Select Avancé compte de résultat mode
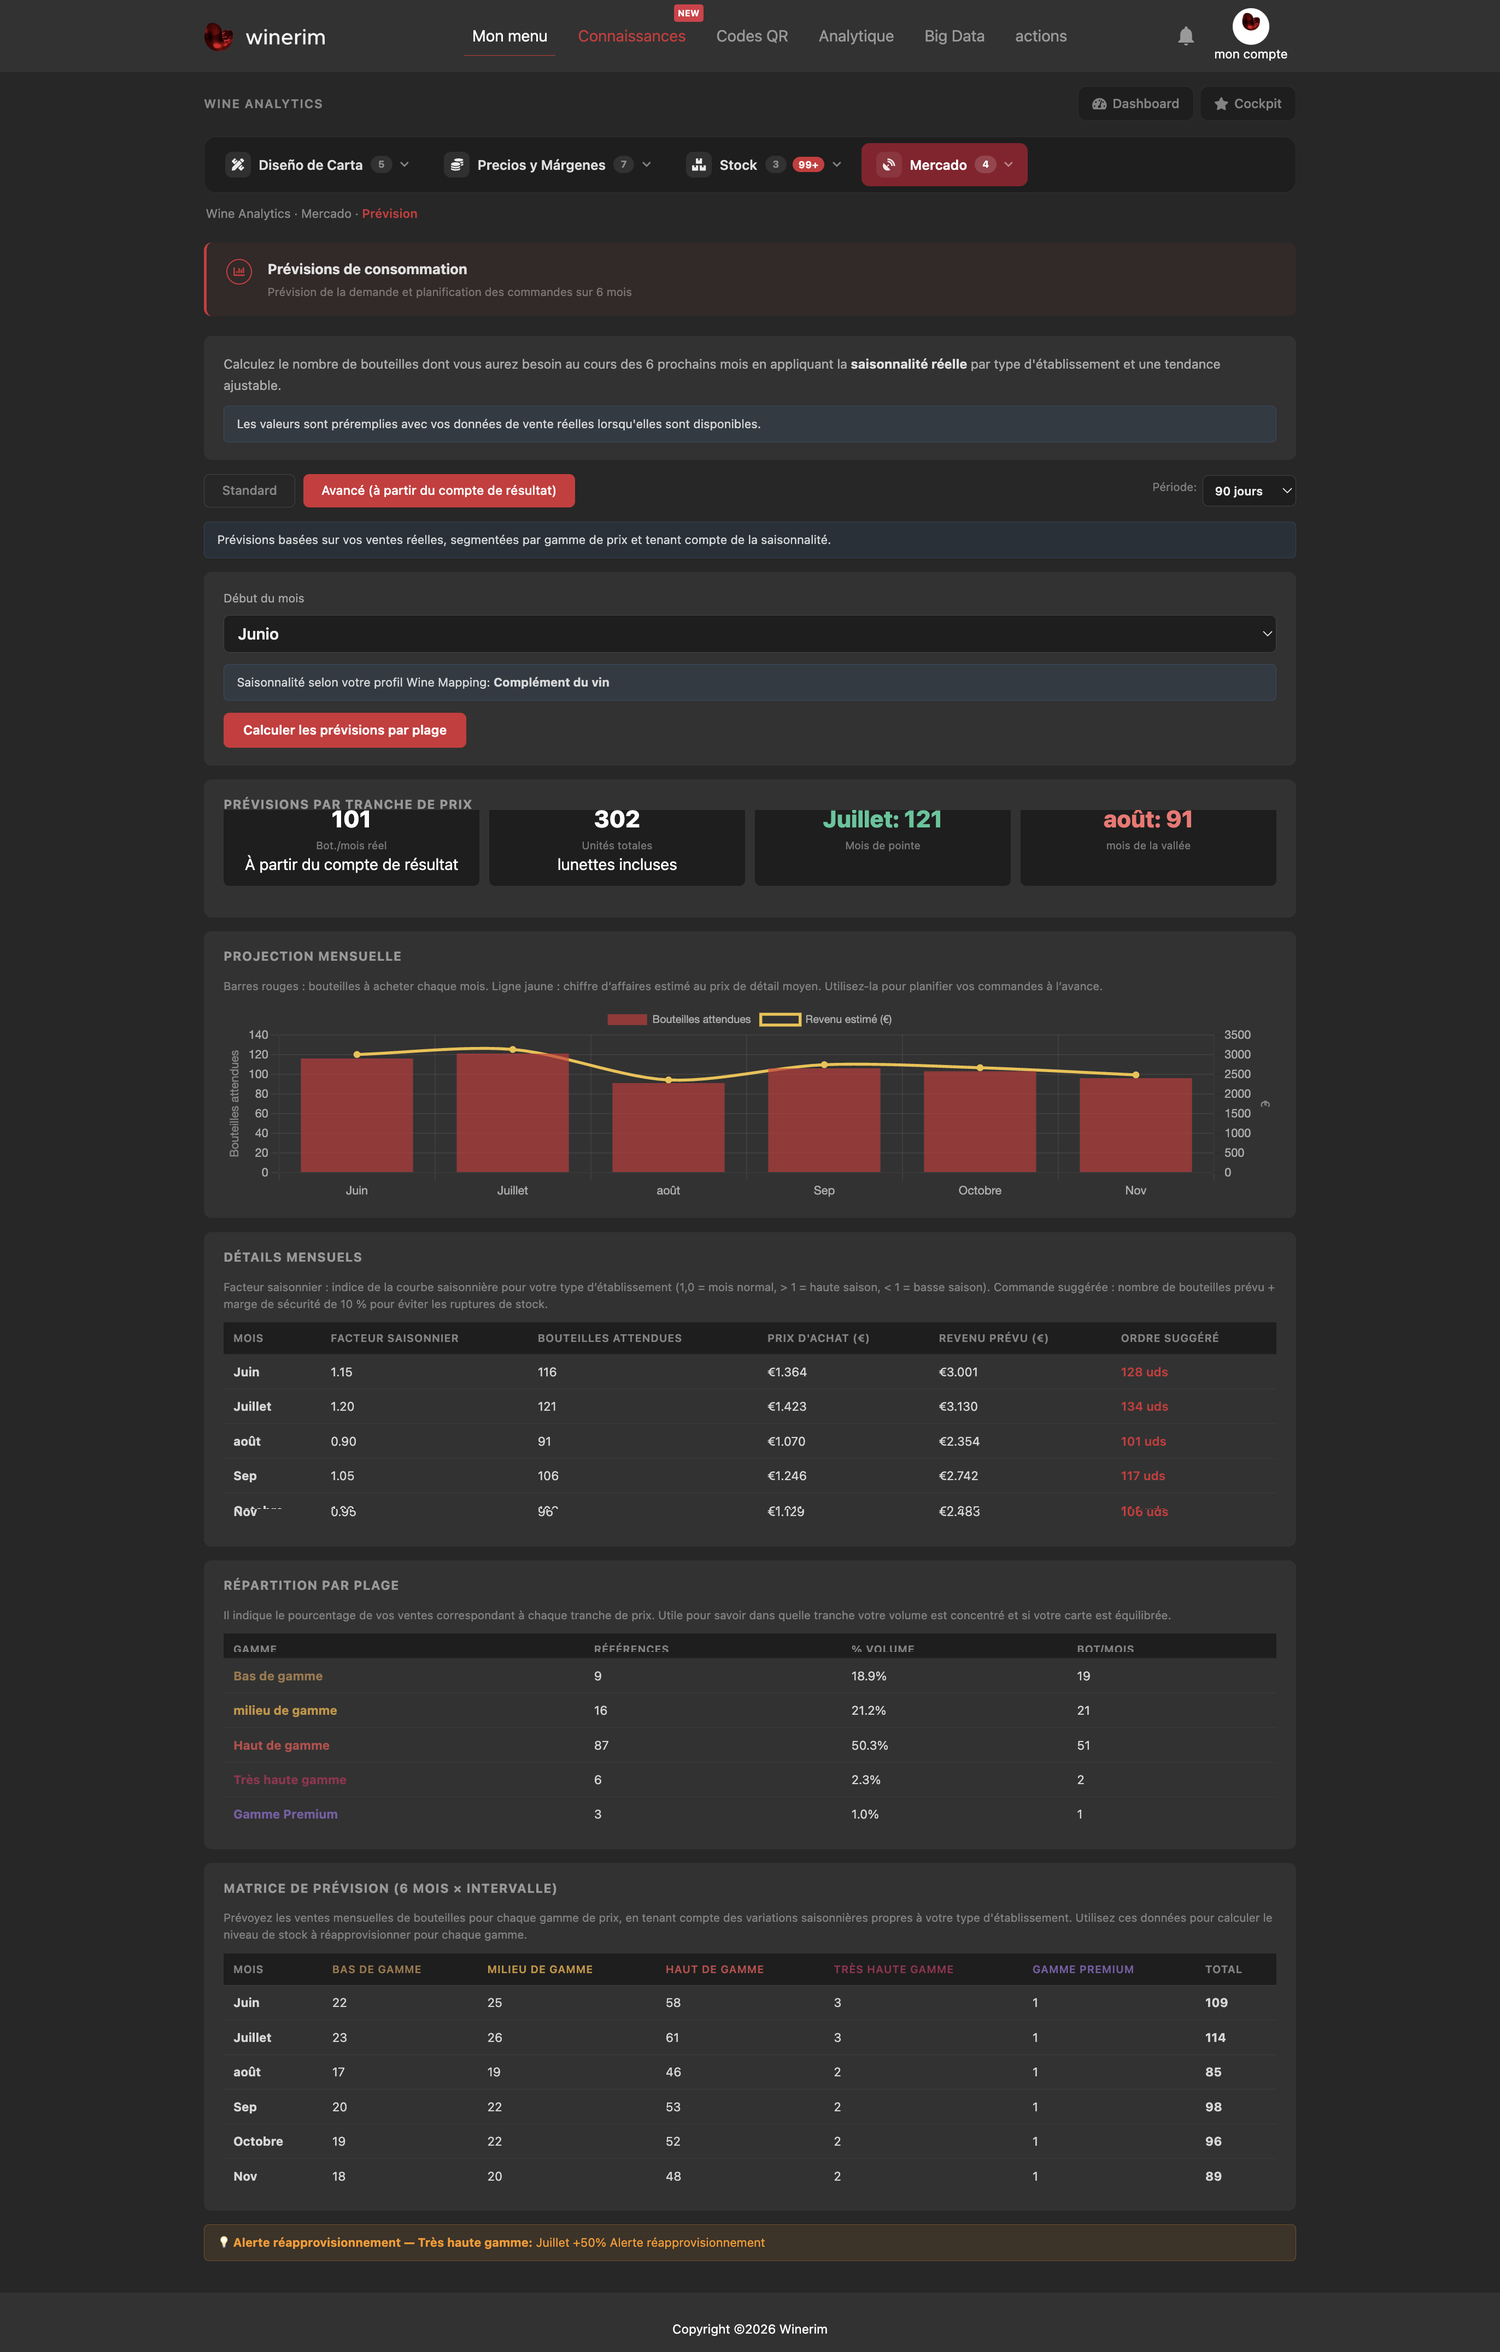This screenshot has height=2352, width=1500. [439, 491]
